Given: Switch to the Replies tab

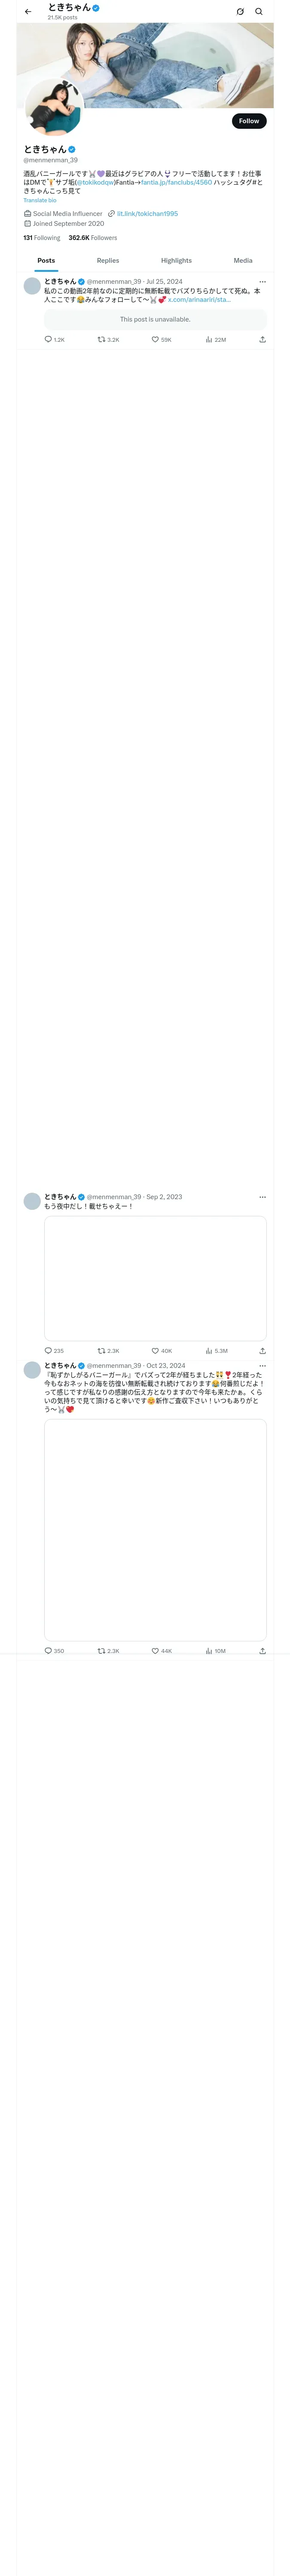Looking at the screenshot, I should coord(108,261).
